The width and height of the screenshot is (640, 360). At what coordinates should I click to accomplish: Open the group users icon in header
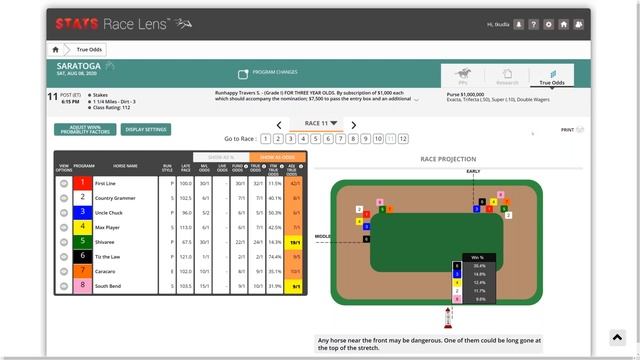pos(579,24)
